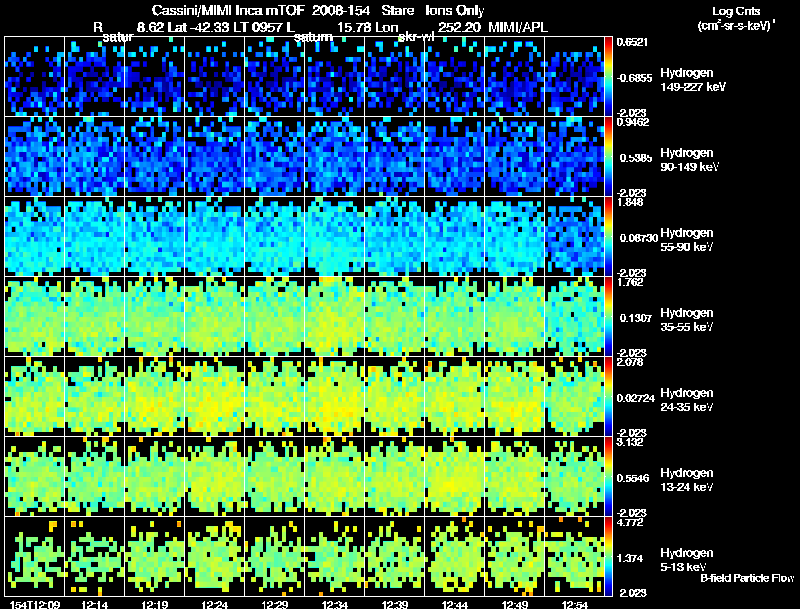Image resolution: width=800 pixels, height=609 pixels.
Task: Open the 55-90 keV image in the 12:54 column
Action: pyautogui.click(x=574, y=237)
